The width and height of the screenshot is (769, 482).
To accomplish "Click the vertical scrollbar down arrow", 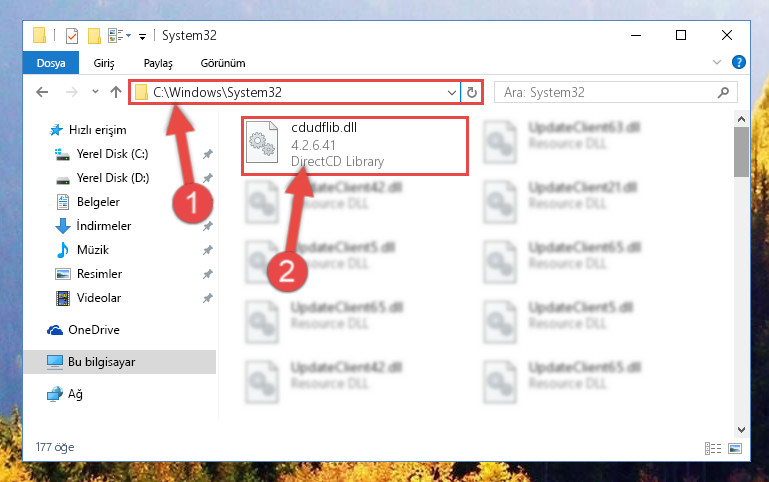I will [x=741, y=430].
